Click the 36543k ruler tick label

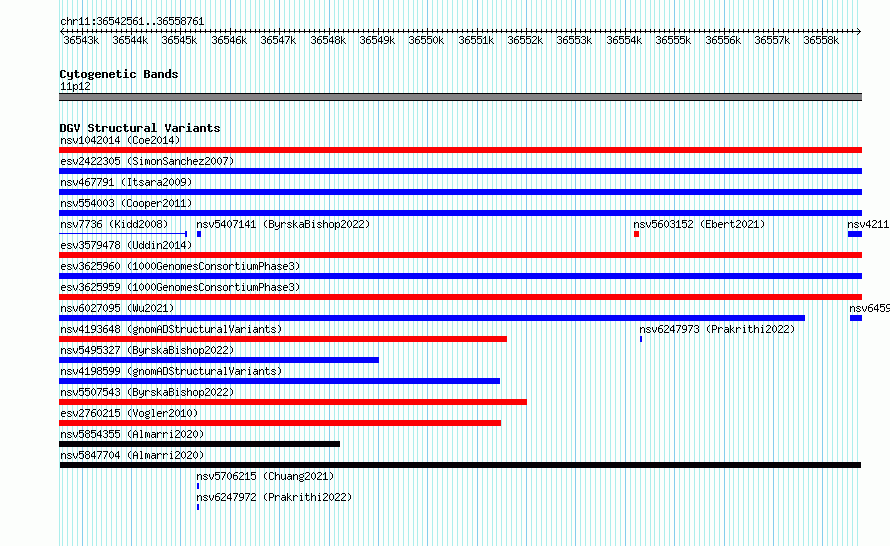click(x=81, y=40)
